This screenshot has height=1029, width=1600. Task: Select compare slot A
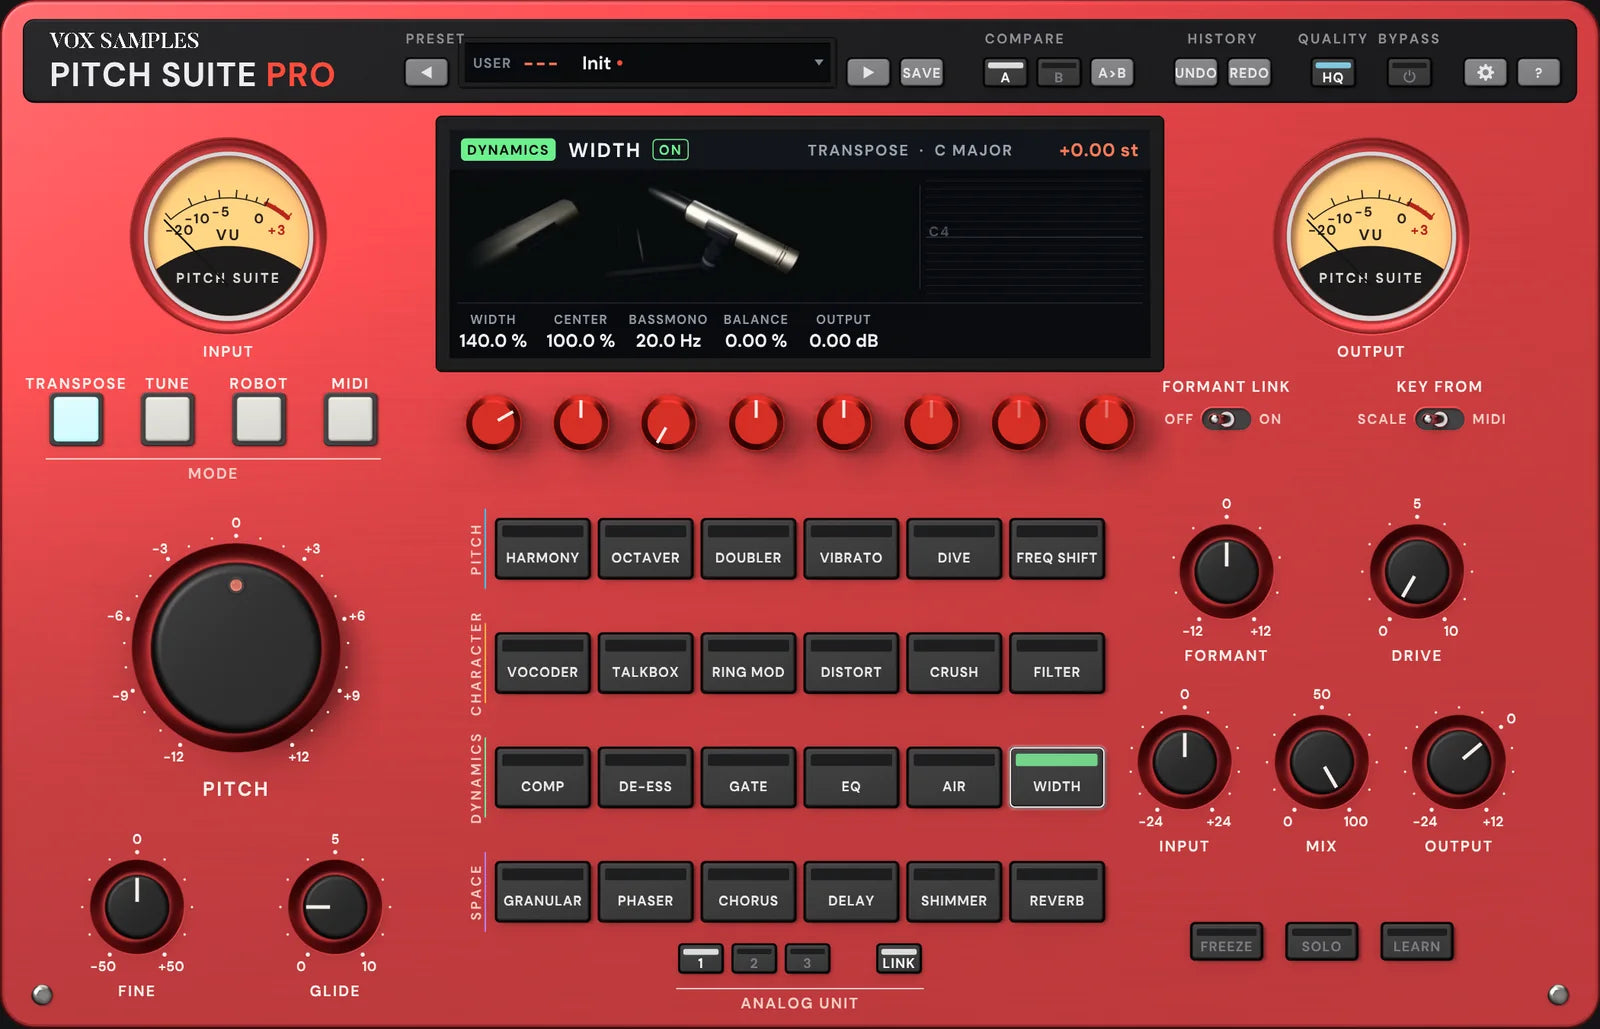coord(1005,73)
